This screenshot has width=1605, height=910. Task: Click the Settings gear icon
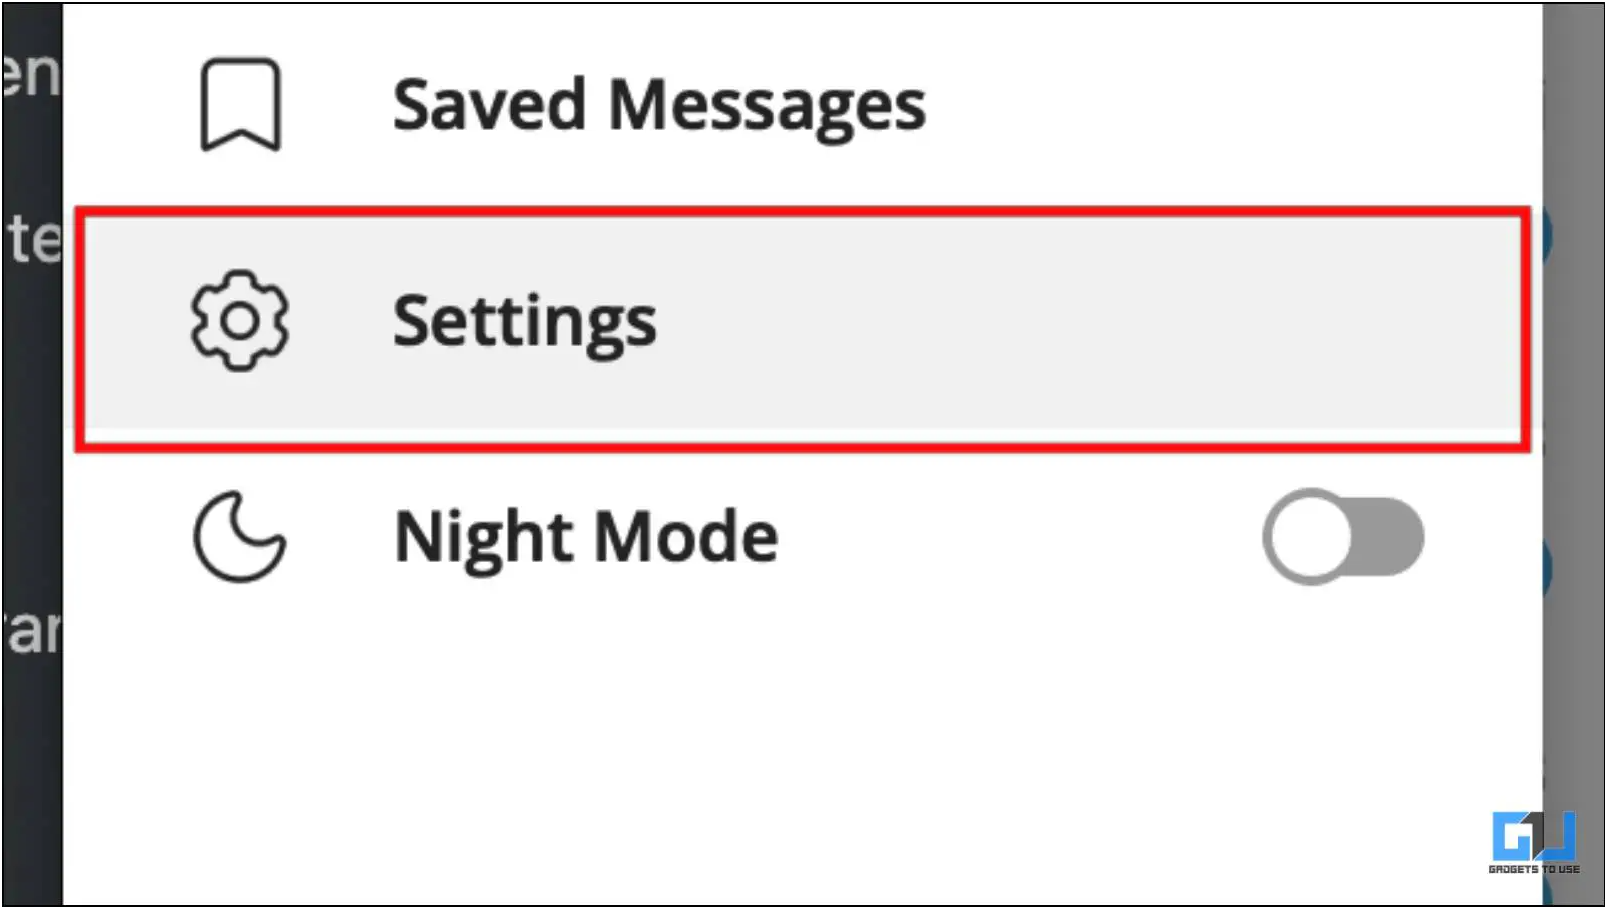[x=240, y=321]
